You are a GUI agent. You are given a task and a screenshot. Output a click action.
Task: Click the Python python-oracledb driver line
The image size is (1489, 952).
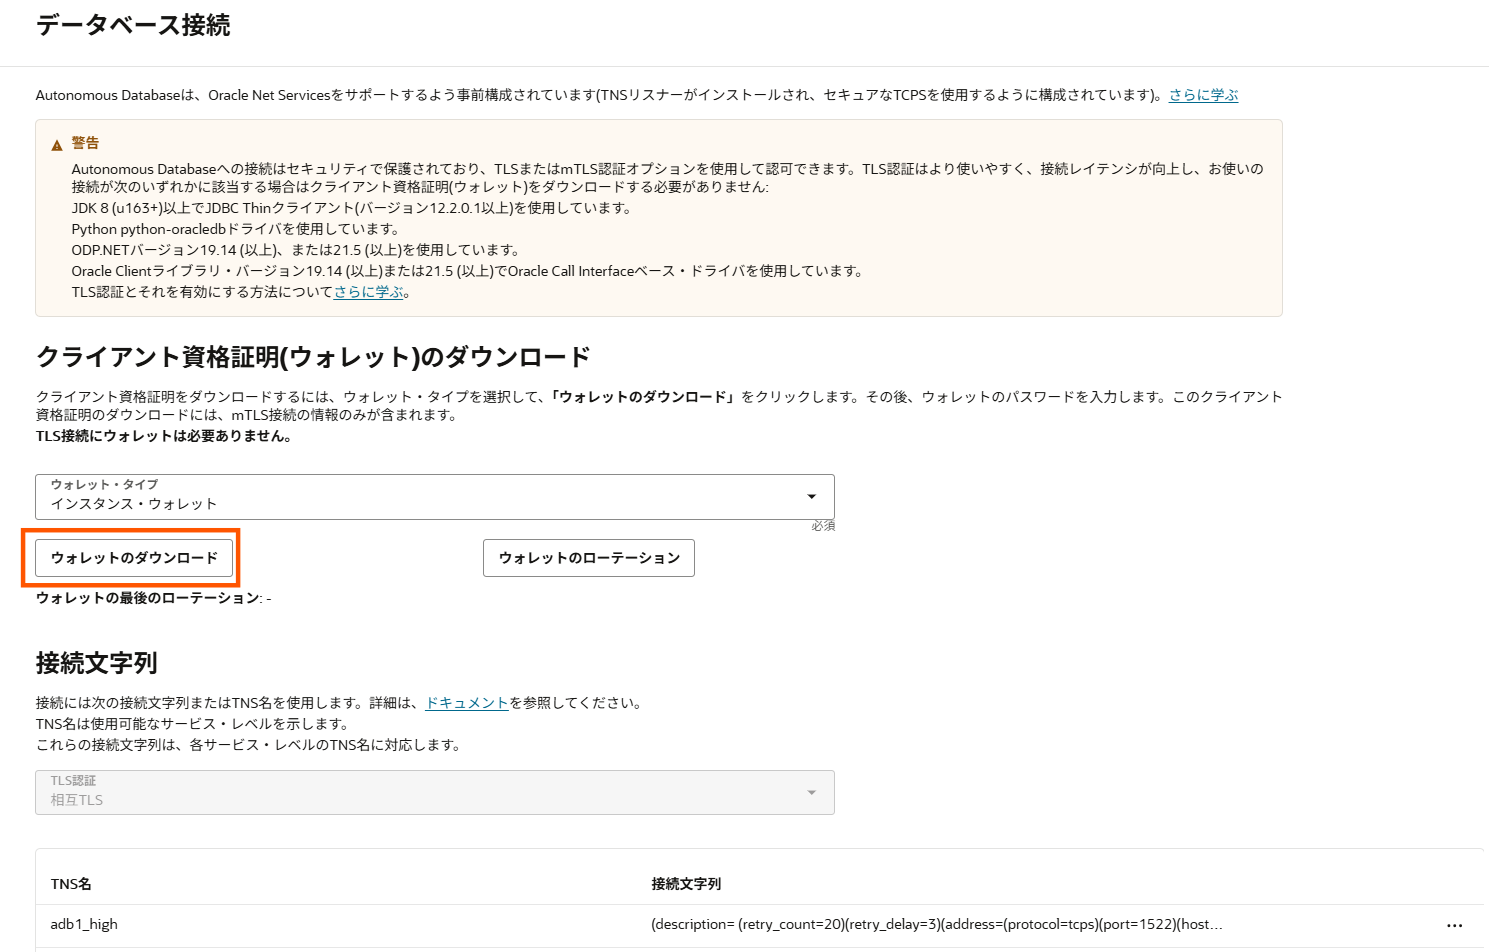[x=236, y=229]
